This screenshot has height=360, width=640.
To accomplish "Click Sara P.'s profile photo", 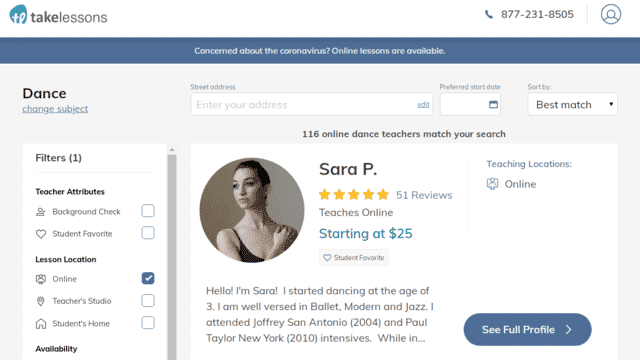I will click(252, 210).
